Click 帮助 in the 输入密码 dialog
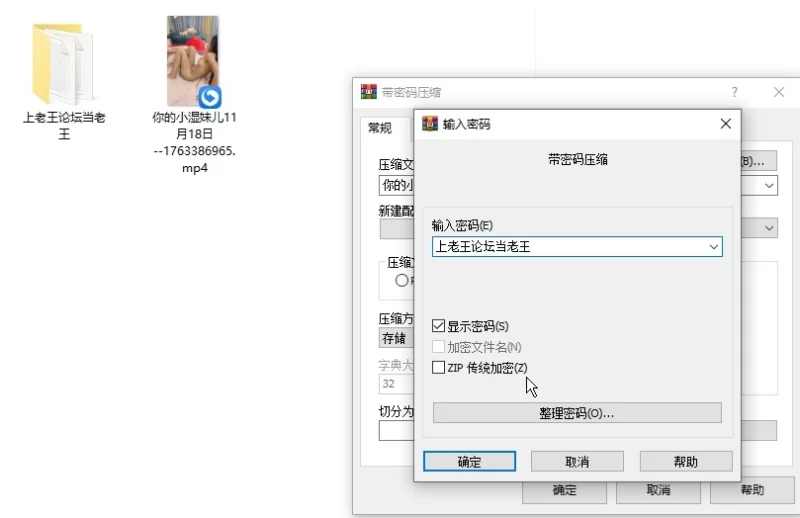 tap(686, 461)
